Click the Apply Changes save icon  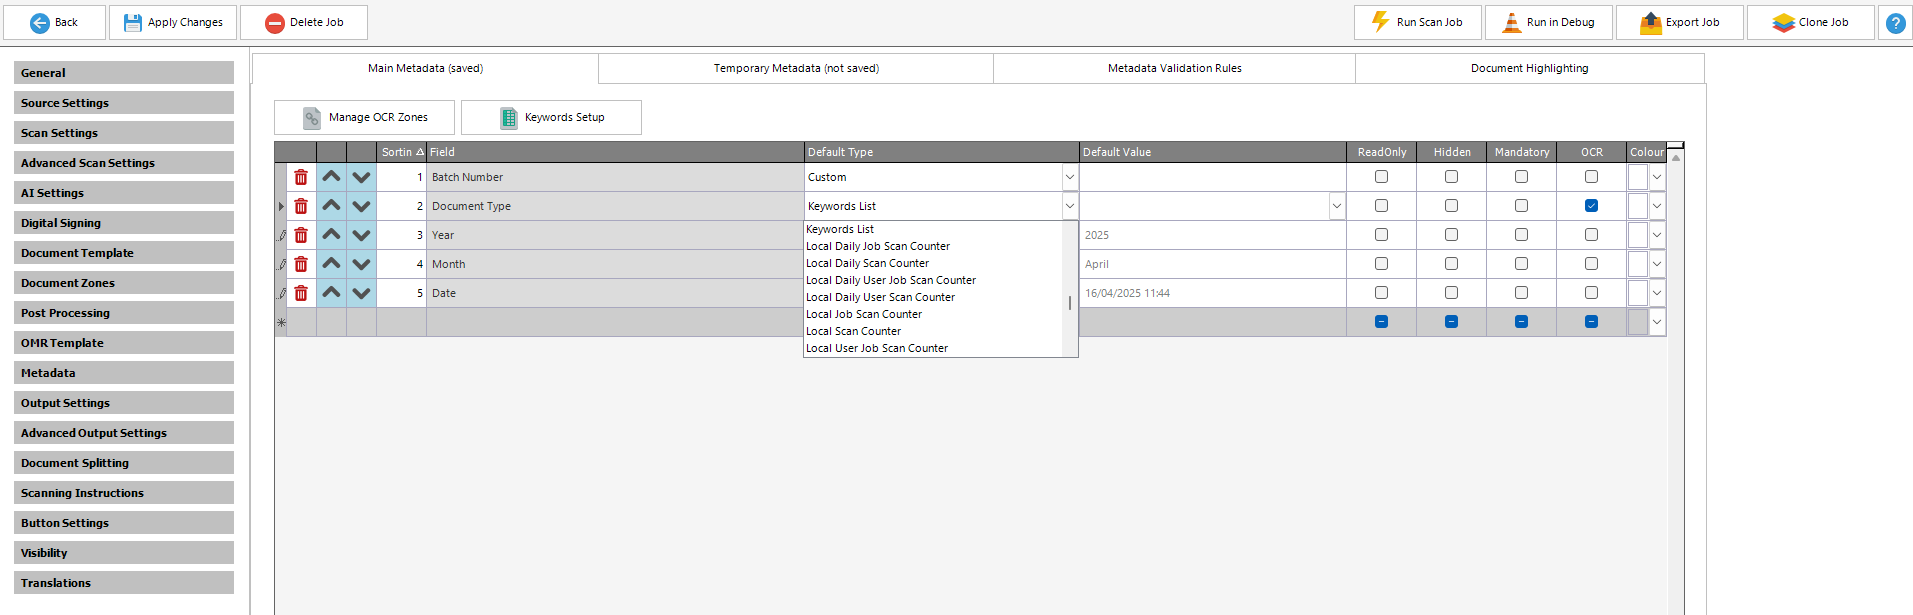click(133, 22)
